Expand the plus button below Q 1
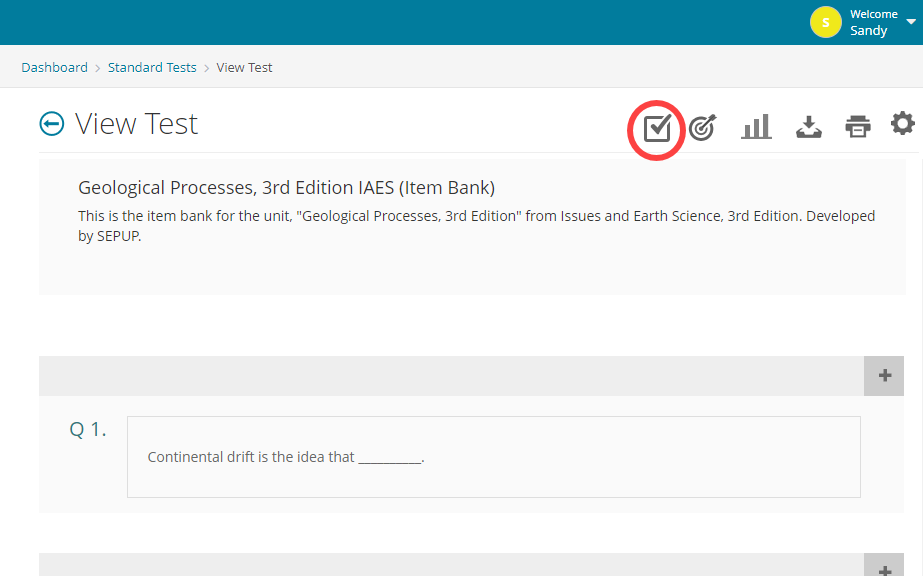This screenshot has width=923, height=576. point(884,568)
